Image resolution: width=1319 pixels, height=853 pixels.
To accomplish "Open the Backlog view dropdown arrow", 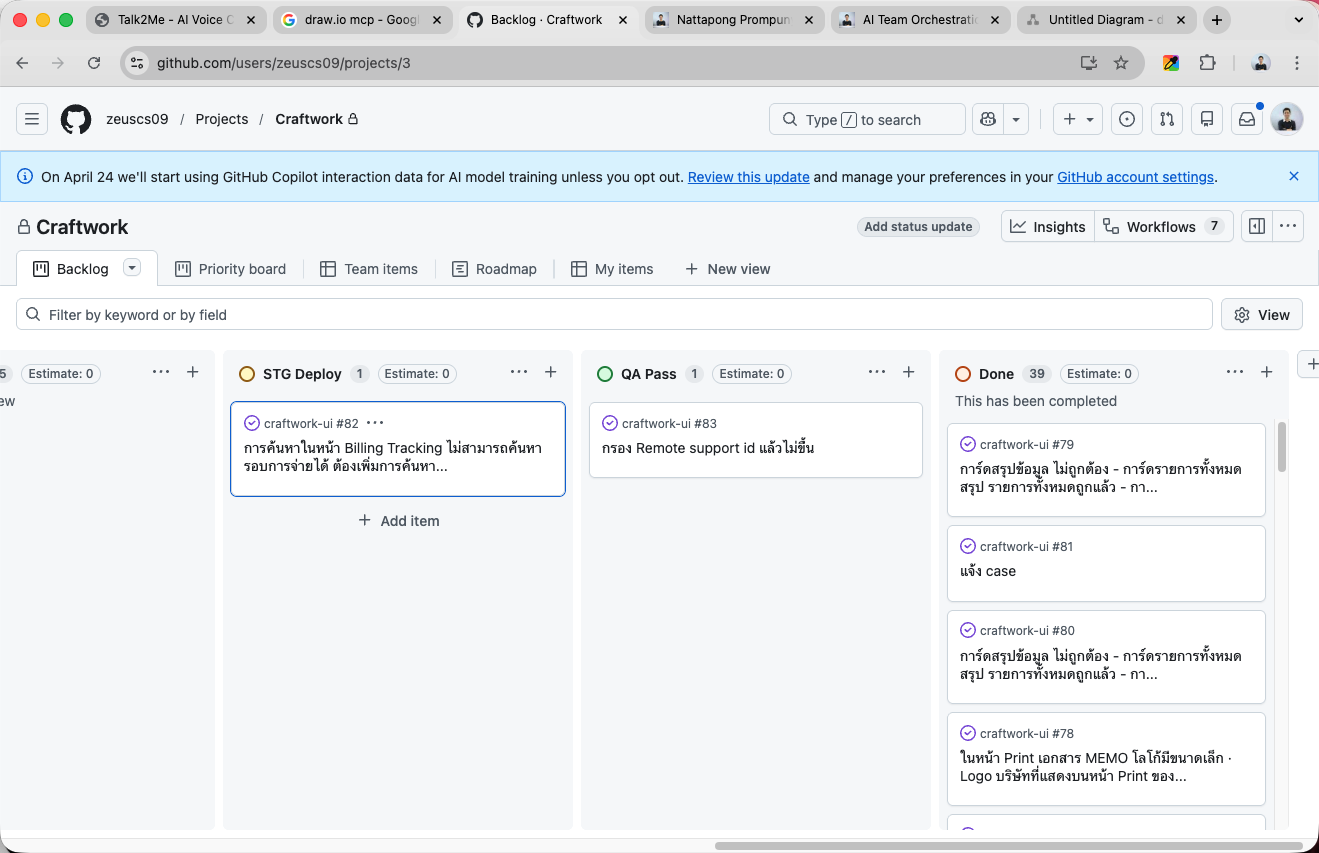I will (131, 267).
